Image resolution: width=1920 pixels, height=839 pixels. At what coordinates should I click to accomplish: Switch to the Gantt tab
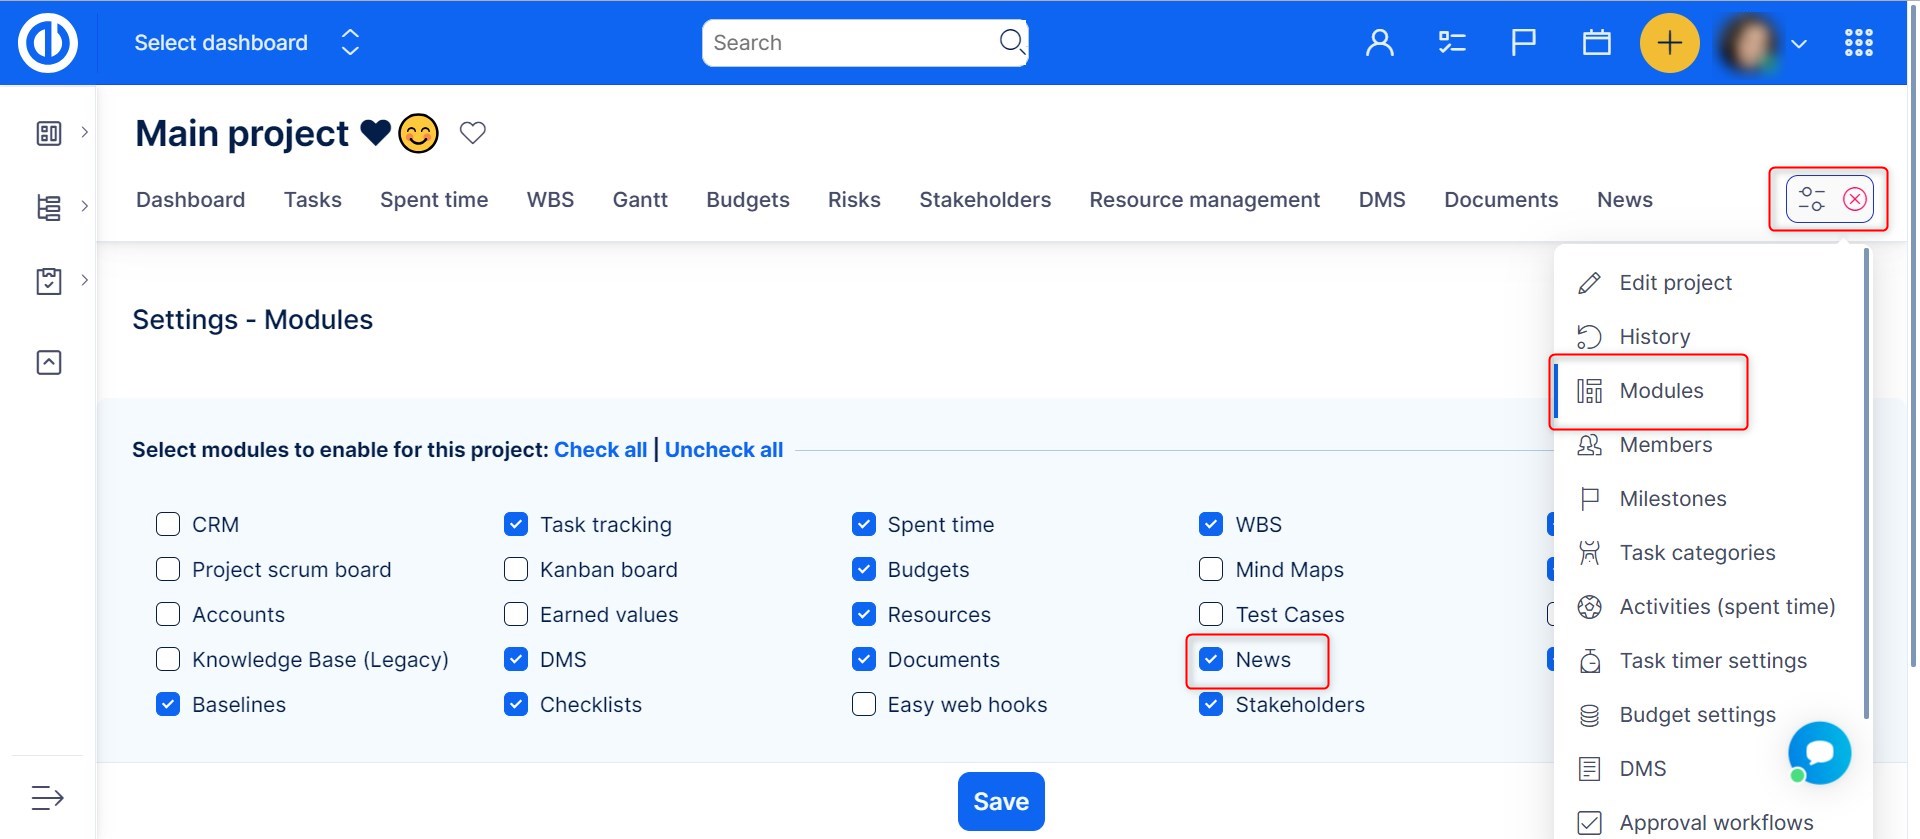pos(640,200)
